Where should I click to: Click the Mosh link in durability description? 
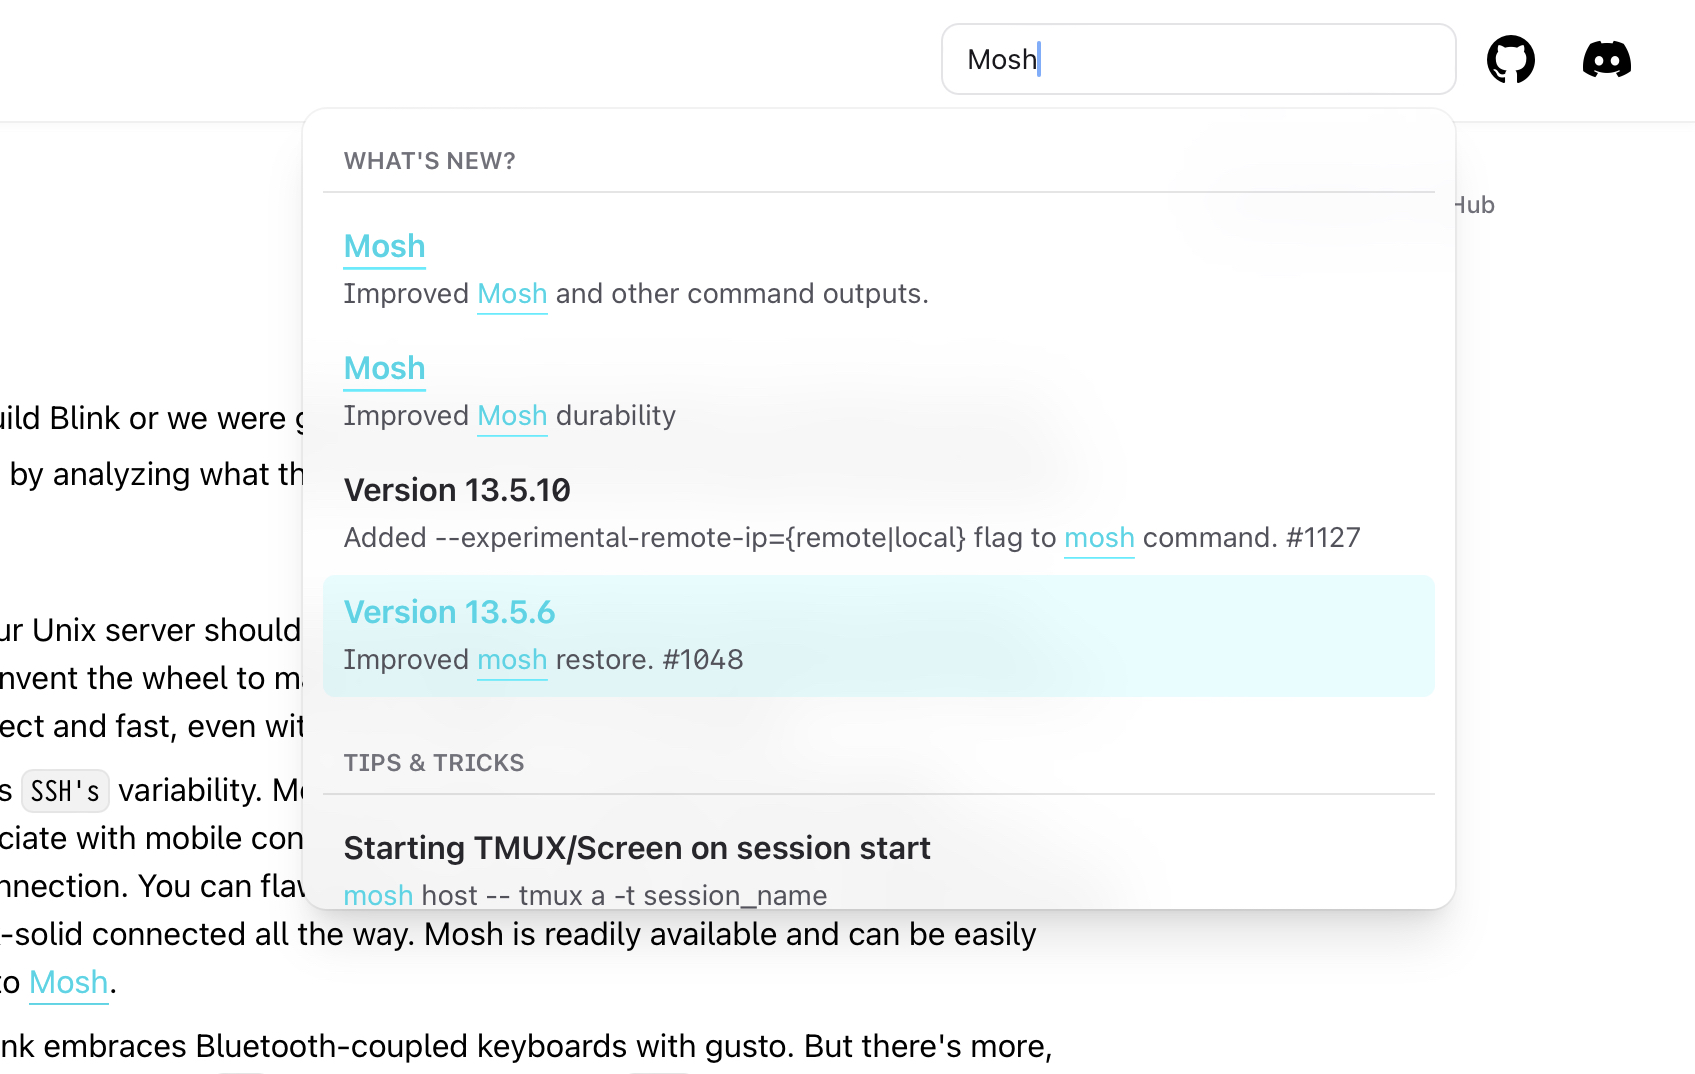(512, 415)
